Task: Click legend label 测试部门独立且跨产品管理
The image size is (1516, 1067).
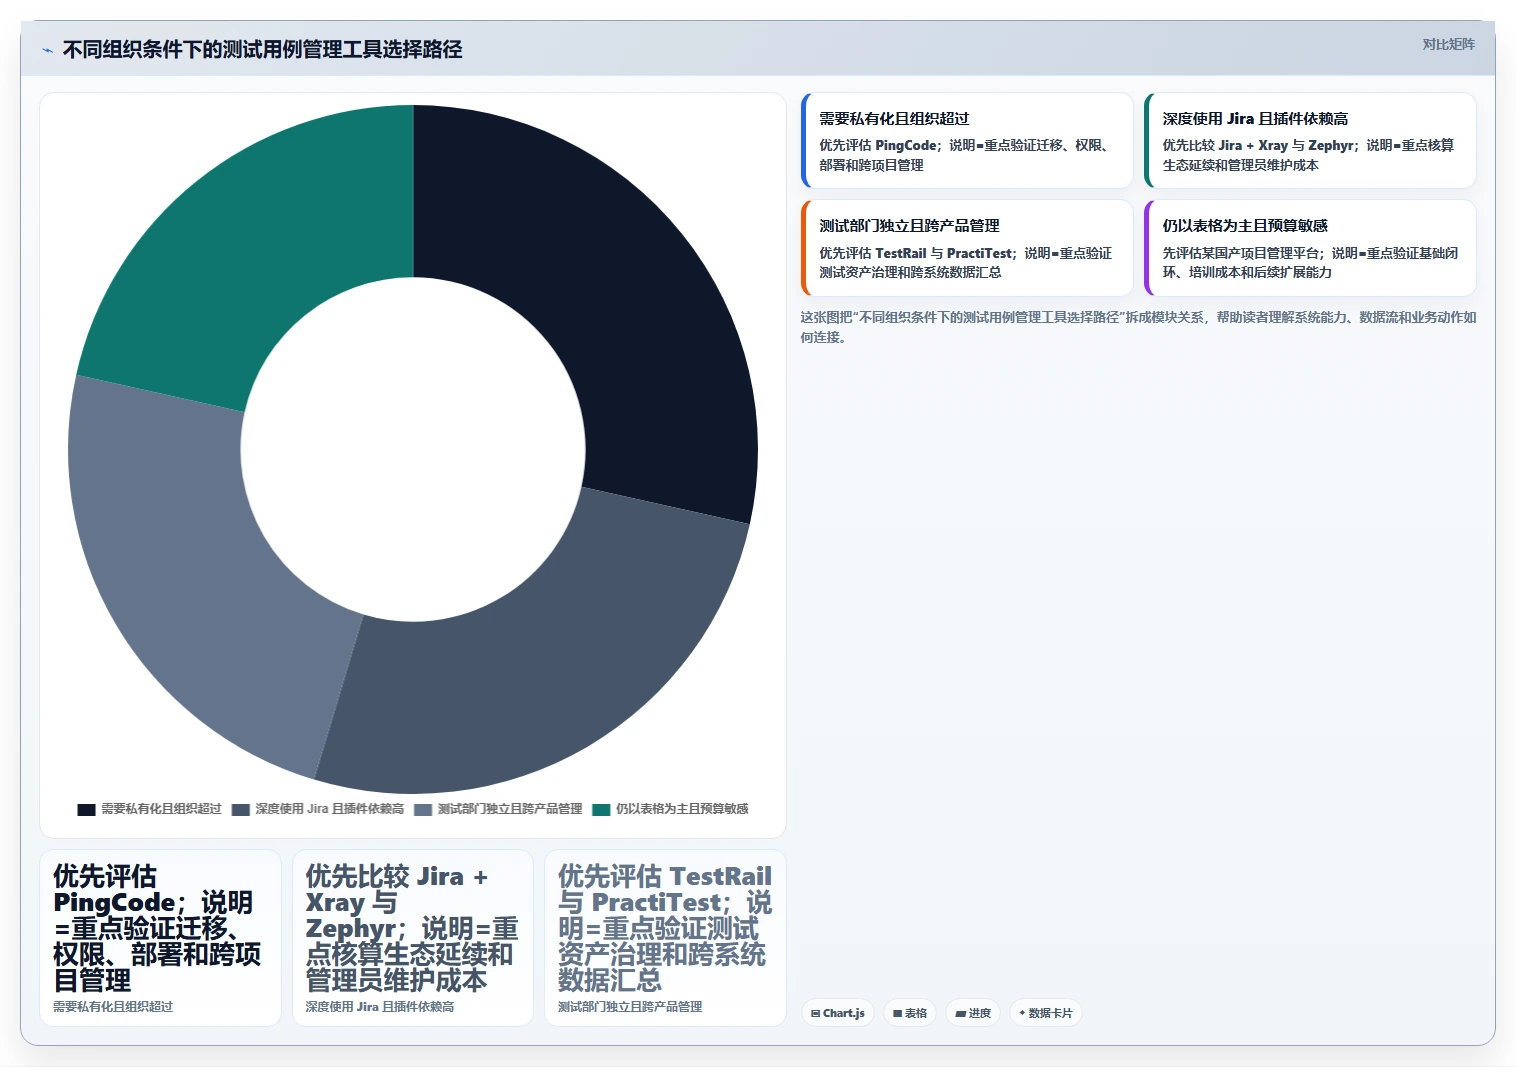Action: [x=510, y=809]
